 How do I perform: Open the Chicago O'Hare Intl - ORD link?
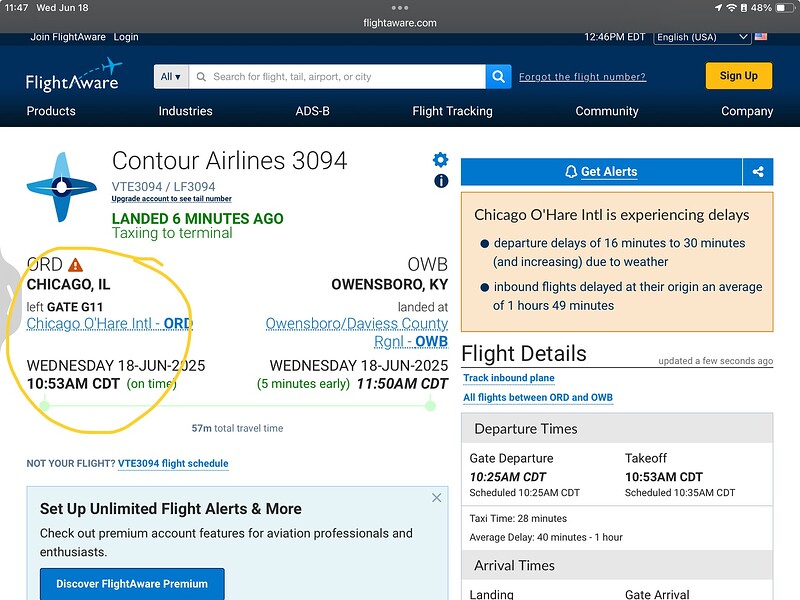point(110,323)
